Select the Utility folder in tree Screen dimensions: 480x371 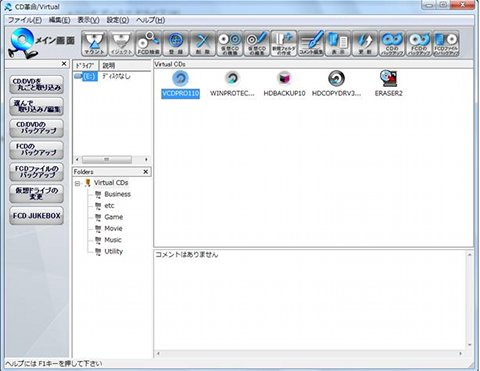[114, 251]
